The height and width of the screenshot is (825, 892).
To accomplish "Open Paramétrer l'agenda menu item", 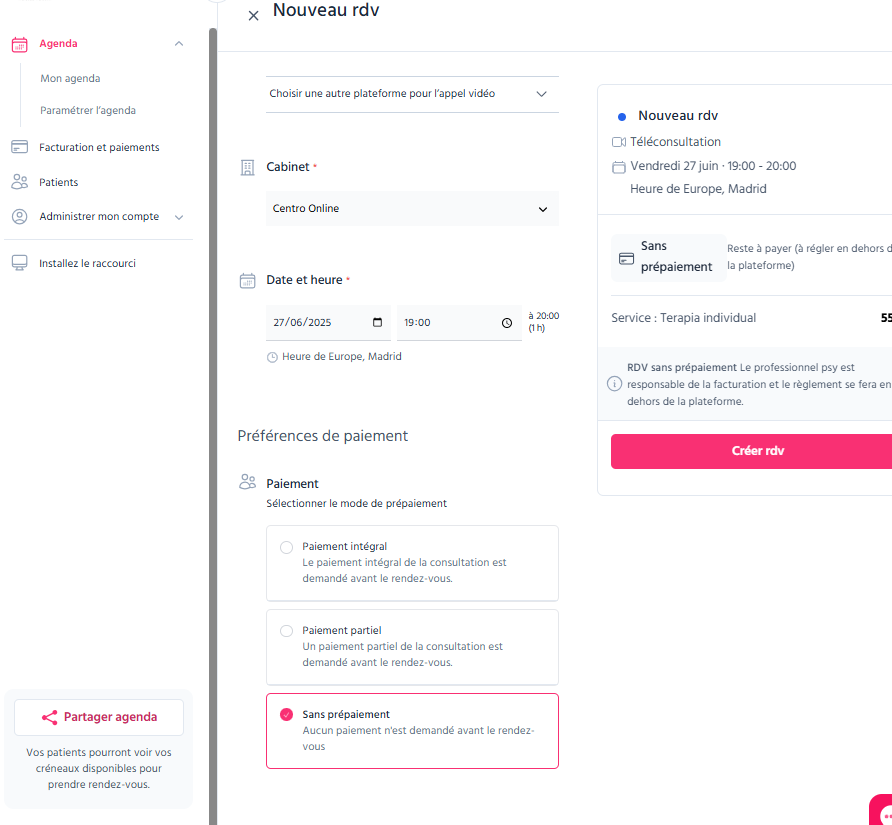I will pyautogui.click(x=88, y=110).
